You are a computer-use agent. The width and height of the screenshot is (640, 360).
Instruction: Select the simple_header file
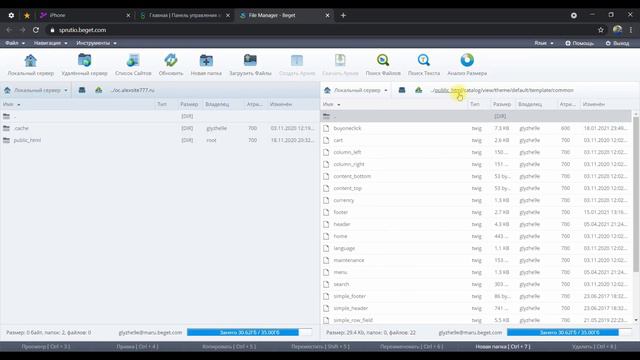(x=477, y=308)
